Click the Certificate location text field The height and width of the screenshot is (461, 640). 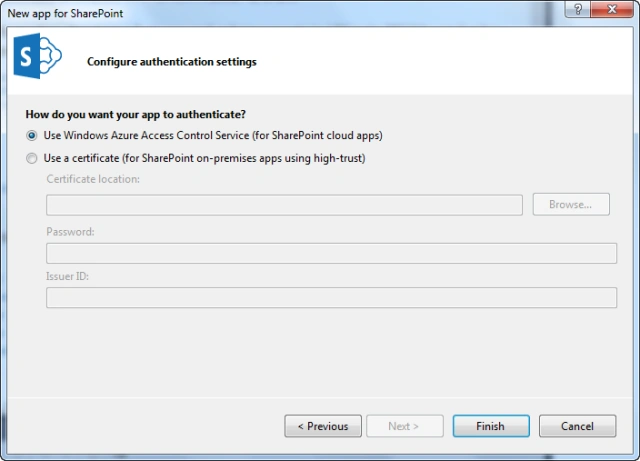(284, 205)
